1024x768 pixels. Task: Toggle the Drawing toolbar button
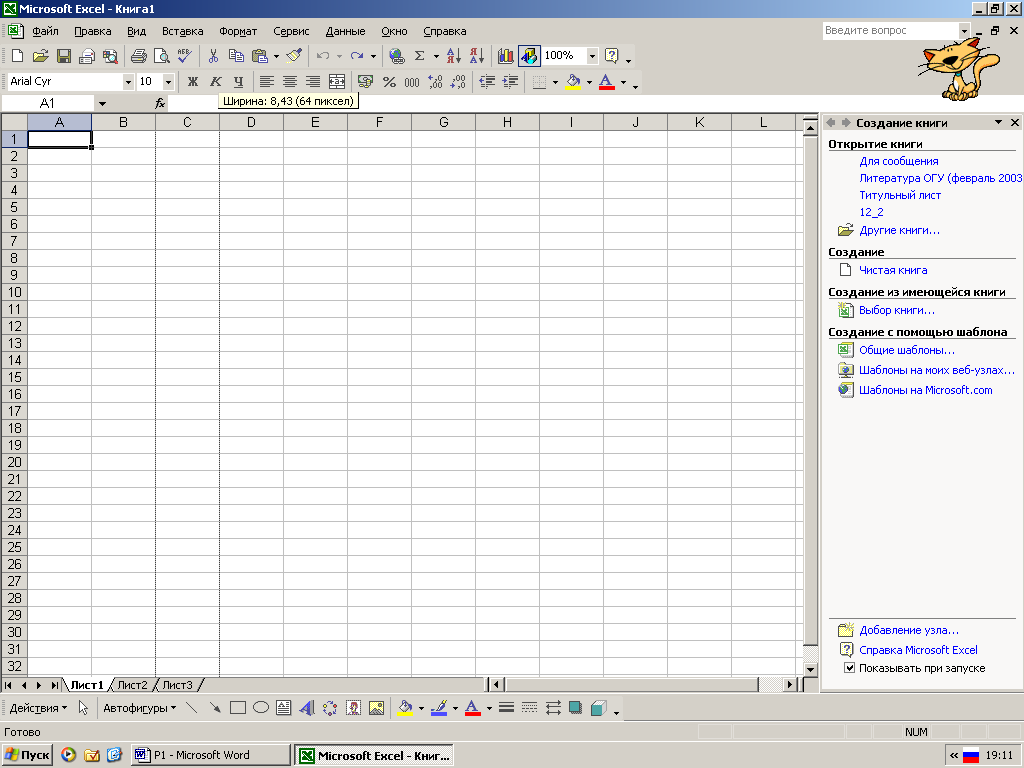tap(529, 56)
